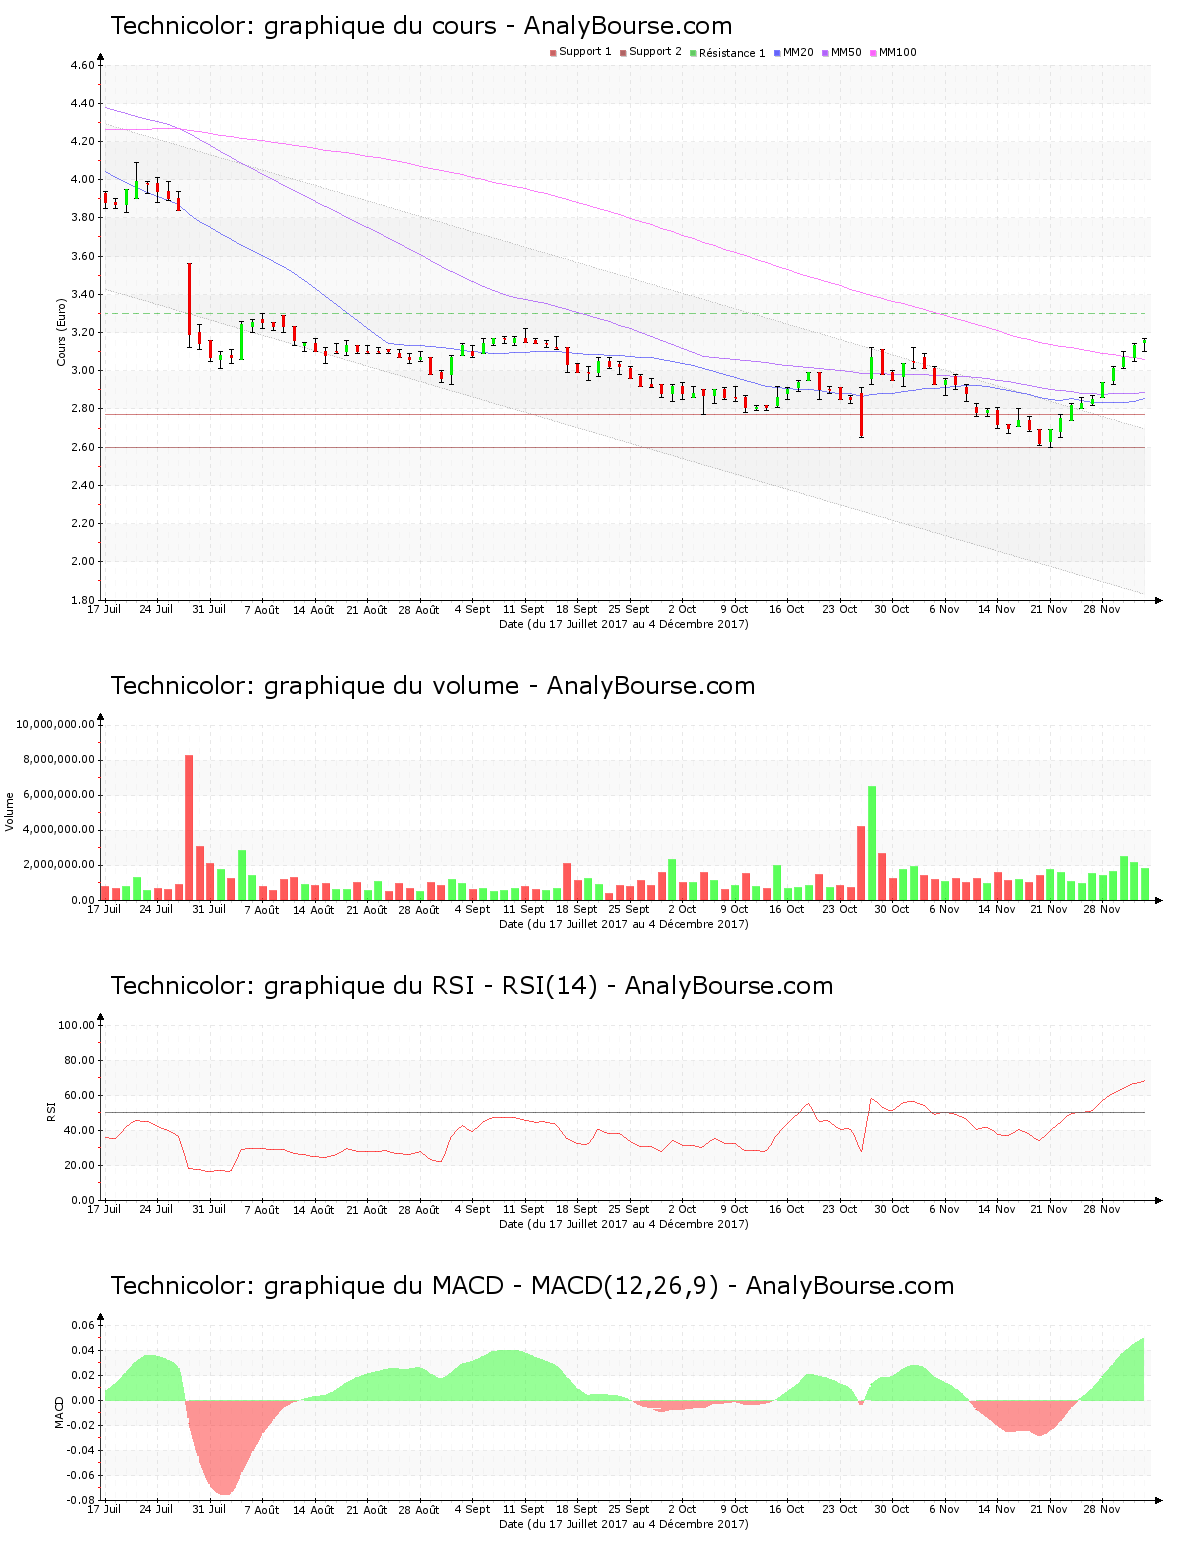This screenshot has width=1200, height=1550.
Task: Click the 'MACD' vertical axis label
Action: pos(59,1412)
